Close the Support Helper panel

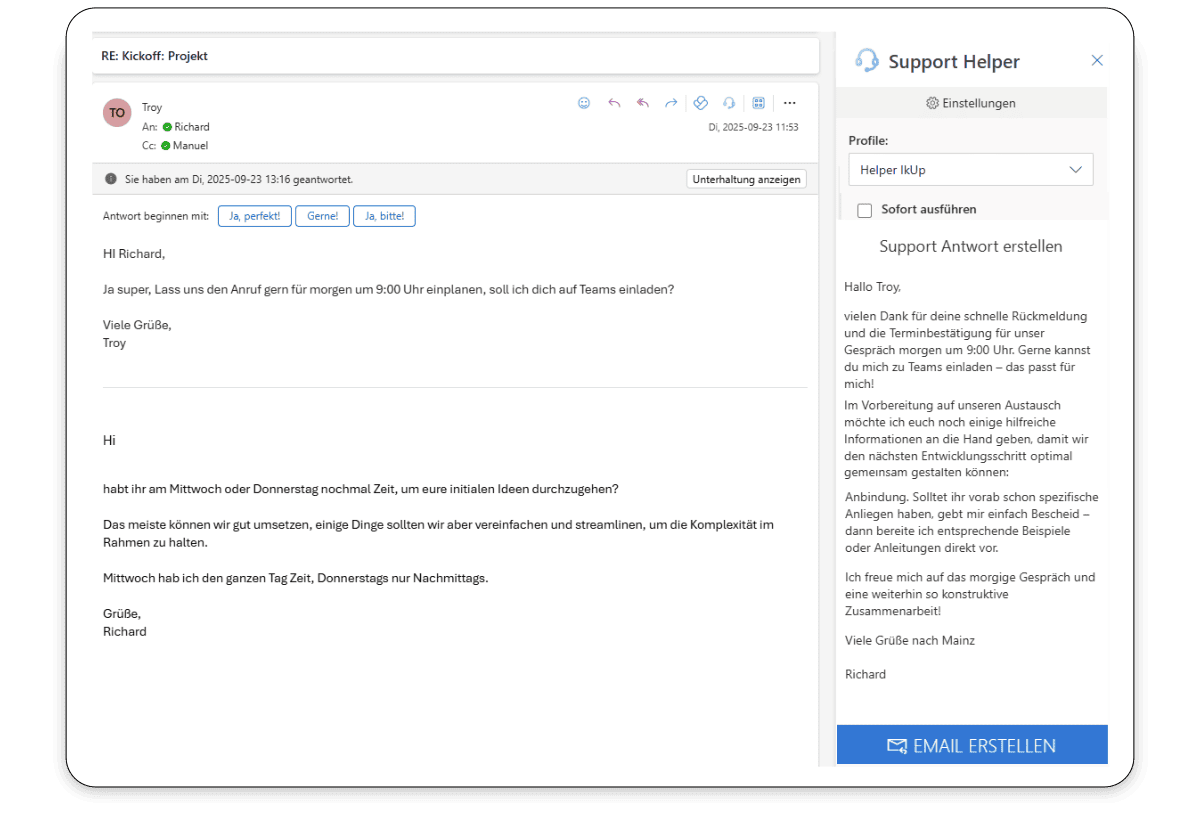tap(1097, 60)
